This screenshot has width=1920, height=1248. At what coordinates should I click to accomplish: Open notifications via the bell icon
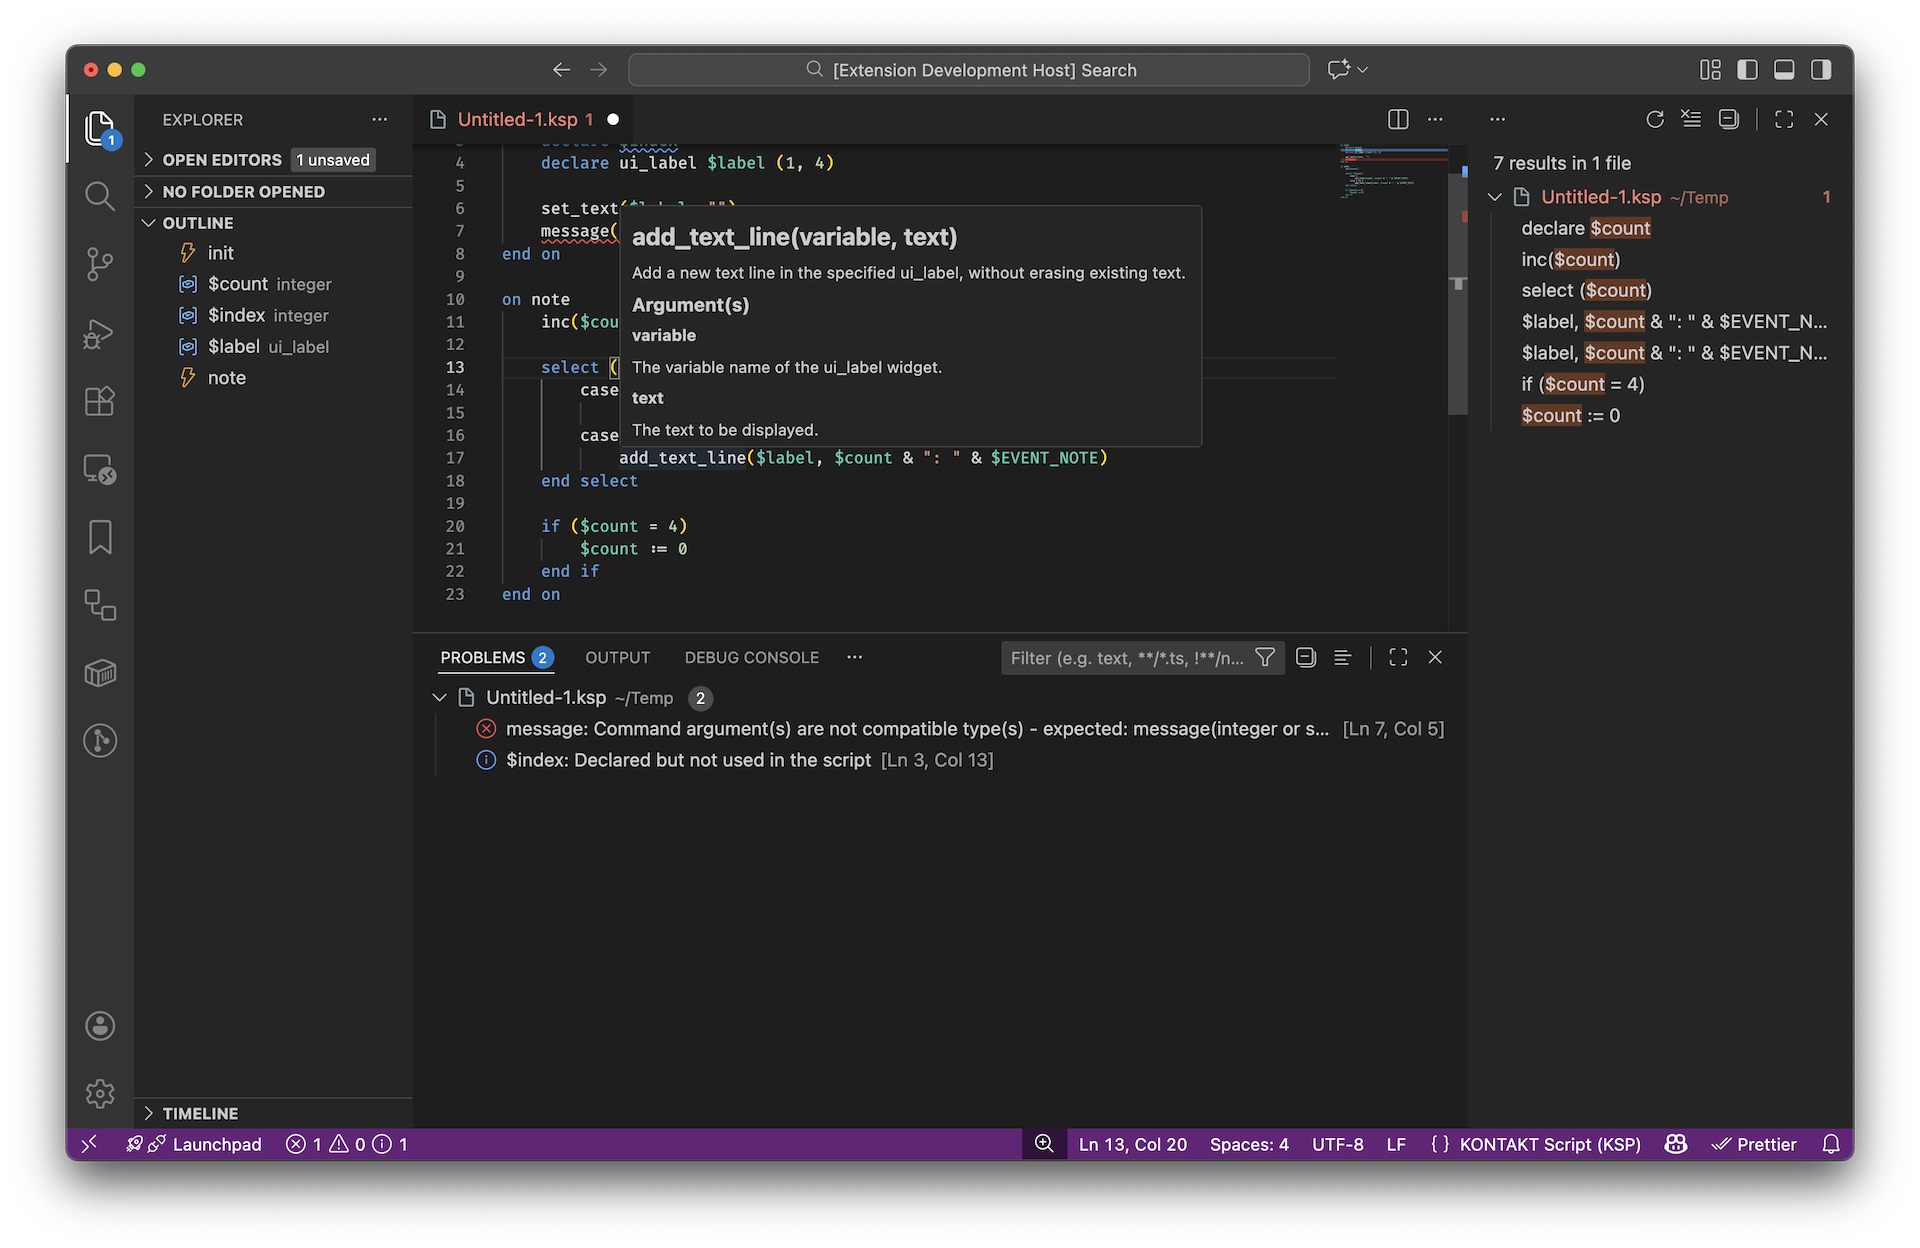pyautogui.click(x=1830, y=1144)
